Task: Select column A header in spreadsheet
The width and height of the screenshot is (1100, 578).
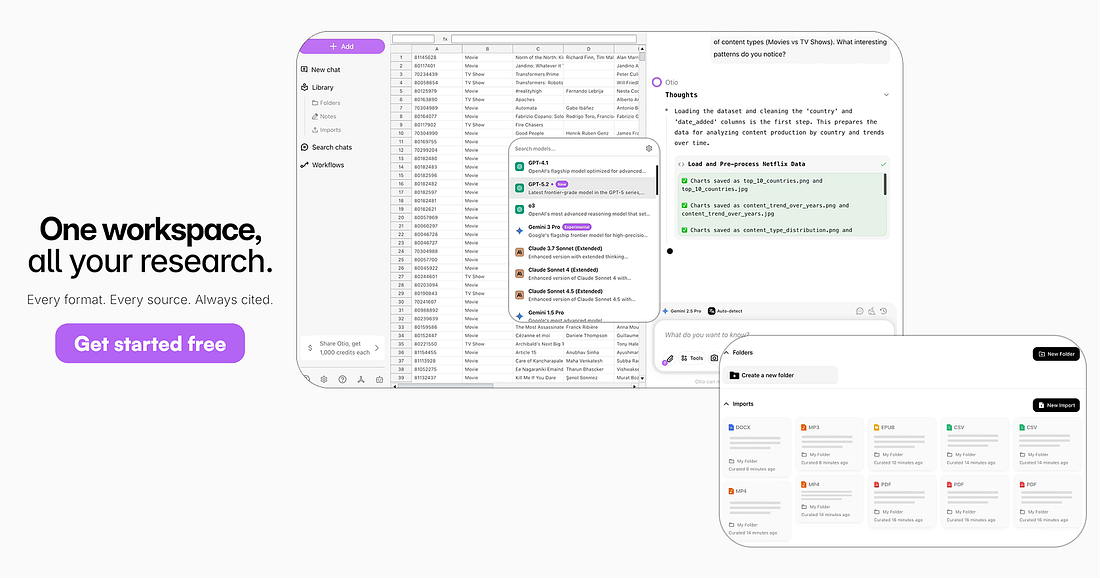Action: coord(436,49)
